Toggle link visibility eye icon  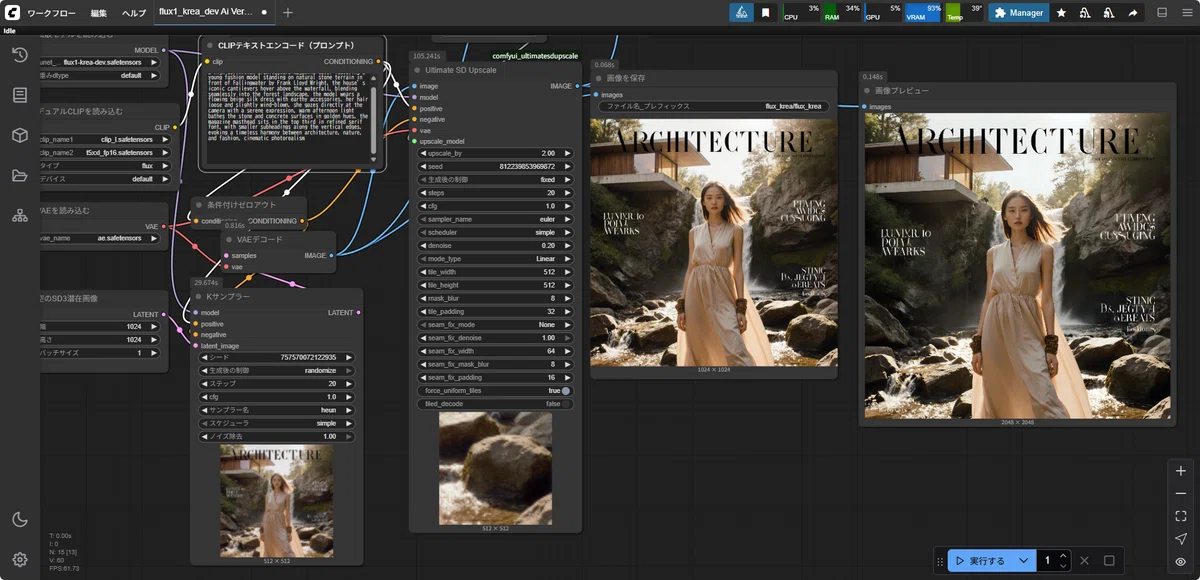click(x=1181, y=562)
